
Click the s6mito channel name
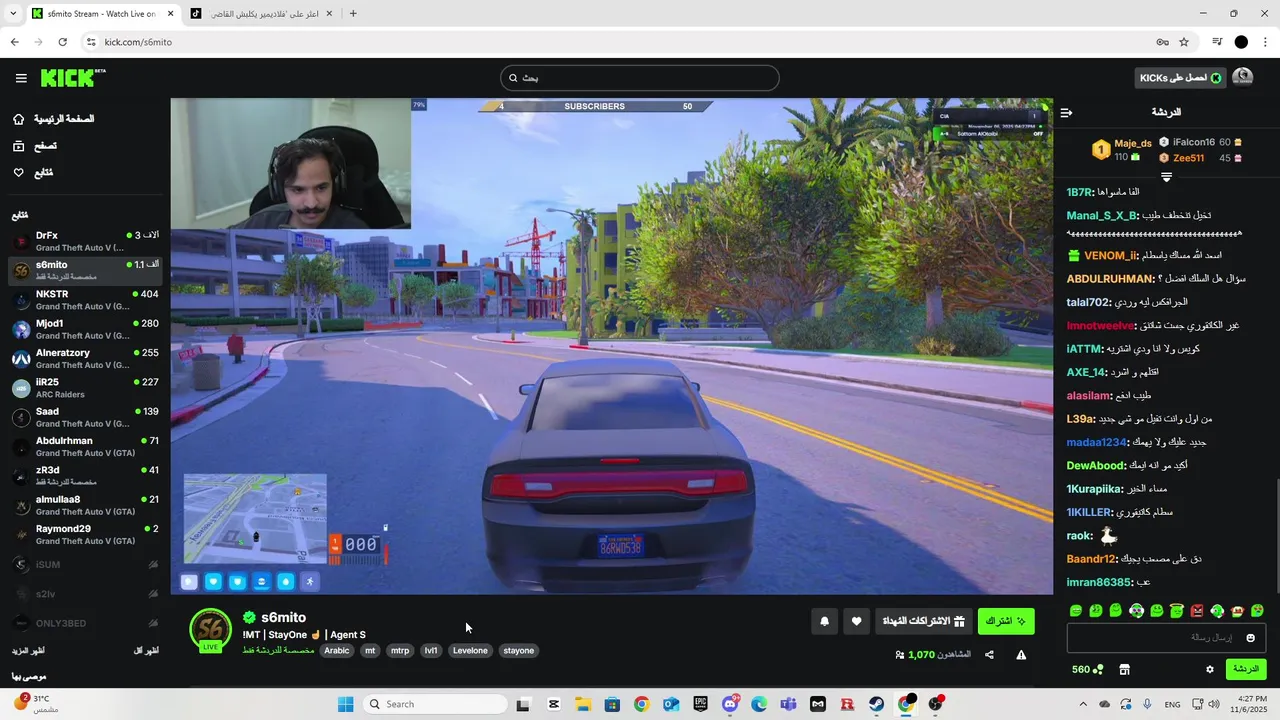tap(283, 618)
